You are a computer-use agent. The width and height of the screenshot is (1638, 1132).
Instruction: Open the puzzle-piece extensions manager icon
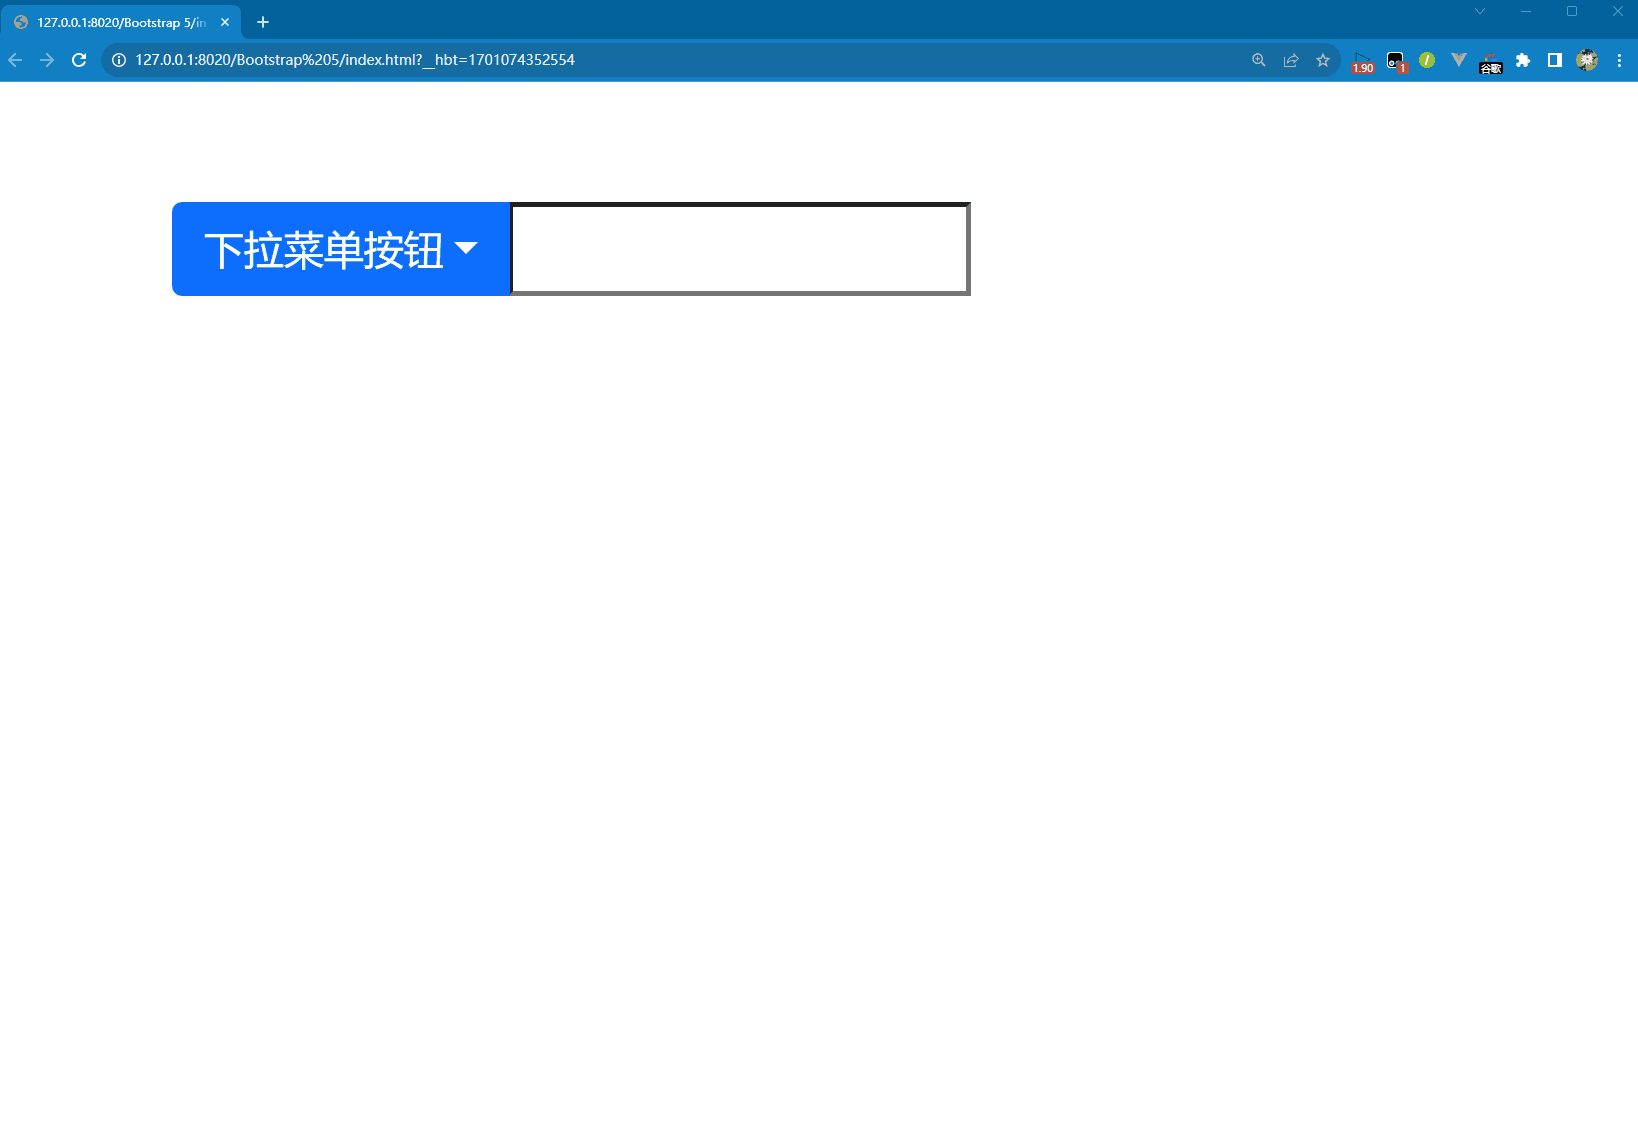click(x=1523, y=60)
